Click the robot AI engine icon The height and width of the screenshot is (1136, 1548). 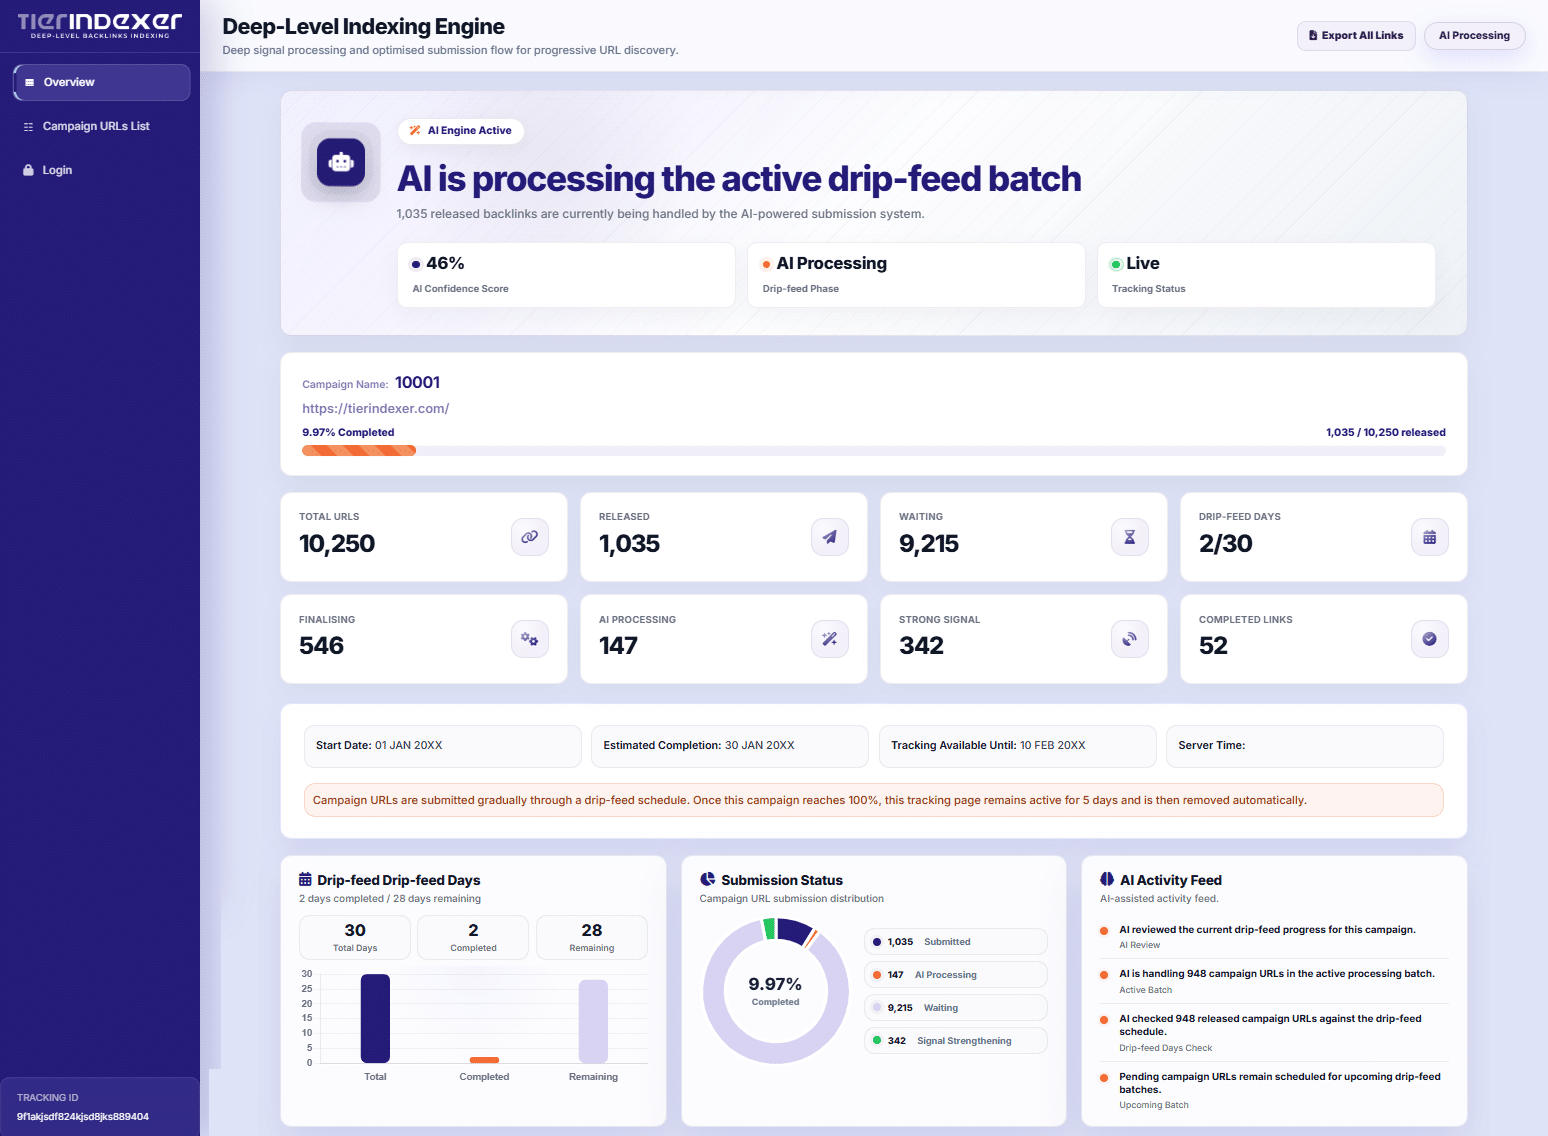pyautogui.click(x=341, y=162)
